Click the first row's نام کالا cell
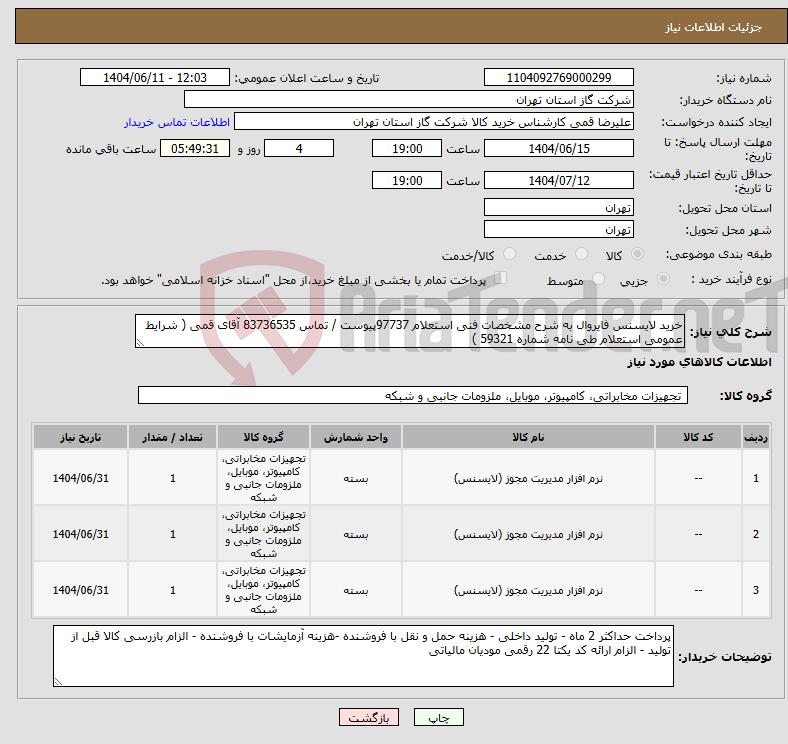This screenshot has height=744, width=788. click(x=527, y=478)
